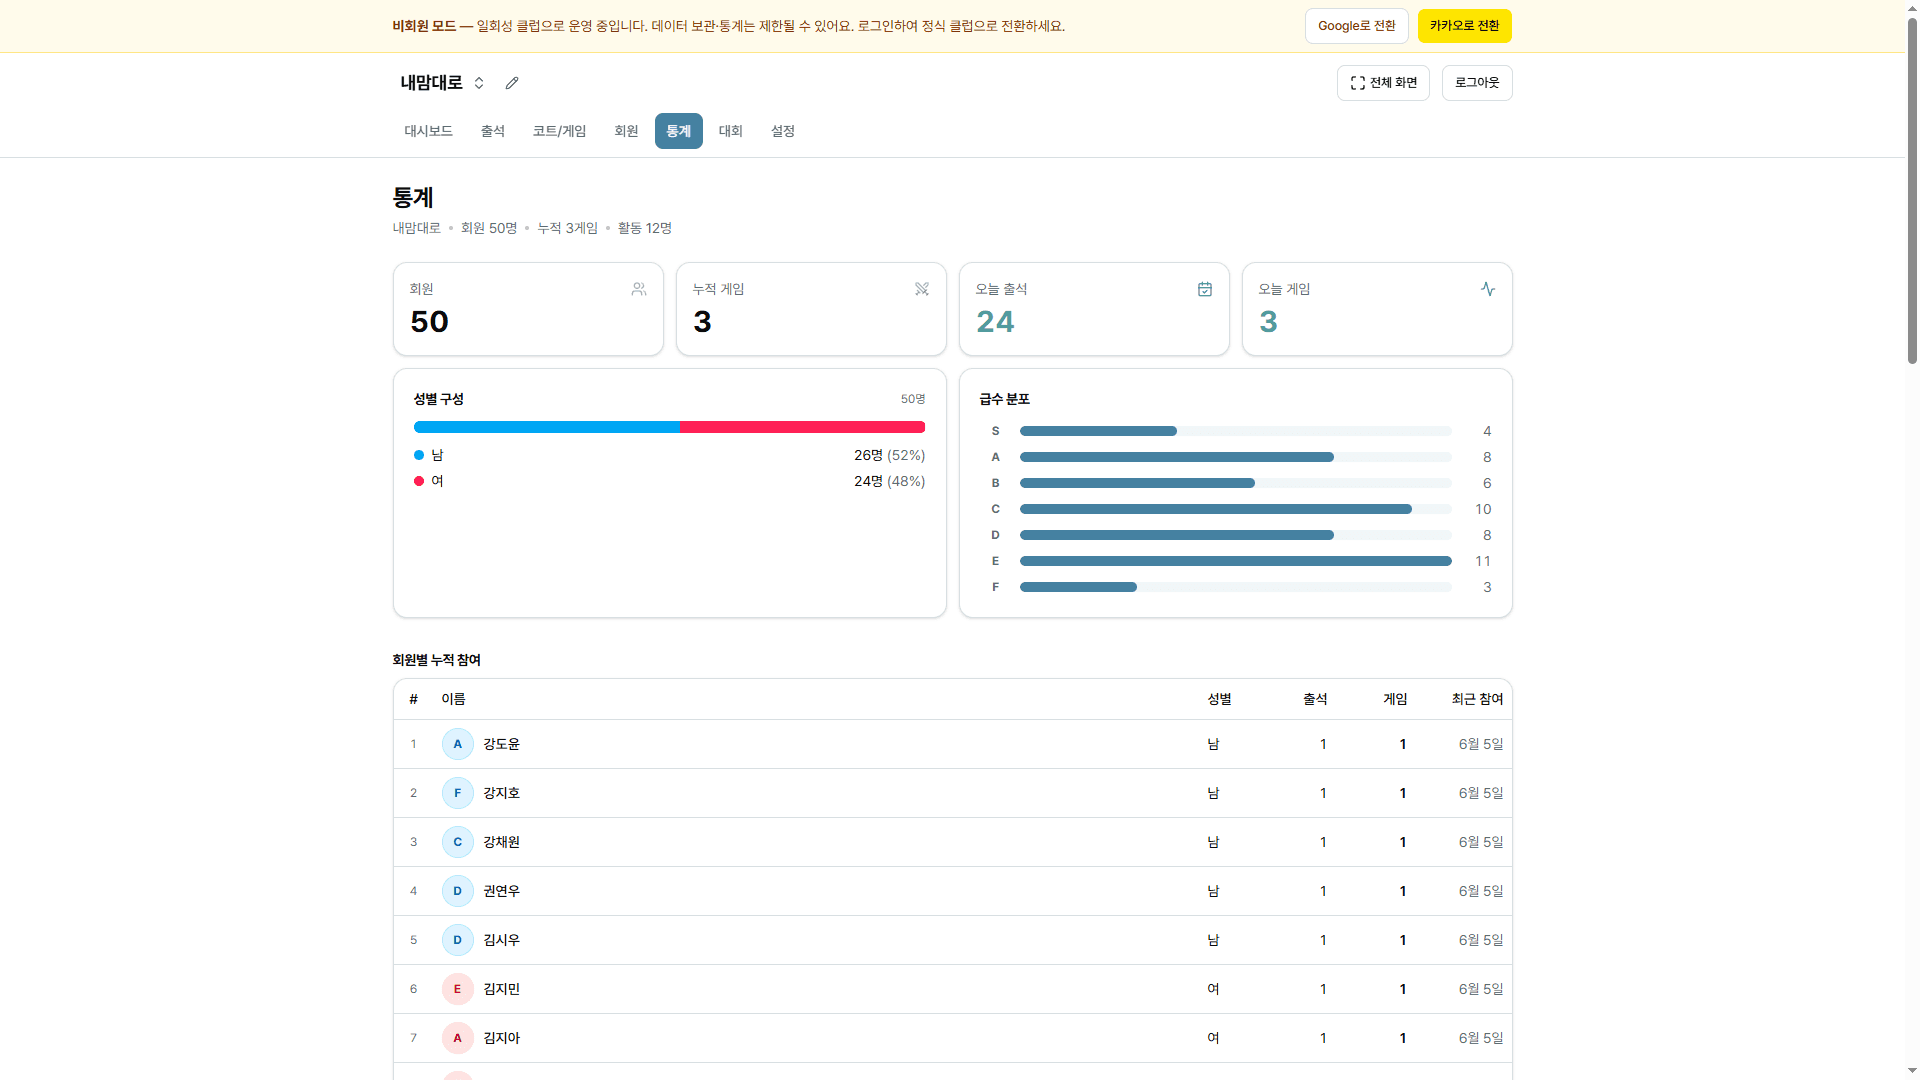The width and height of the screenshot is (1920, 1080).
Task: Click the page vertical scrollbar thumb
Action: [x=1912, y=190]
